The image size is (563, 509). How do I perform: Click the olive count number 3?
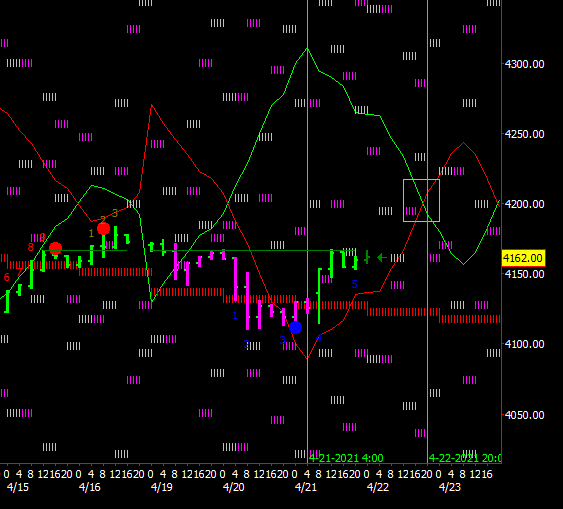point(115,213)
